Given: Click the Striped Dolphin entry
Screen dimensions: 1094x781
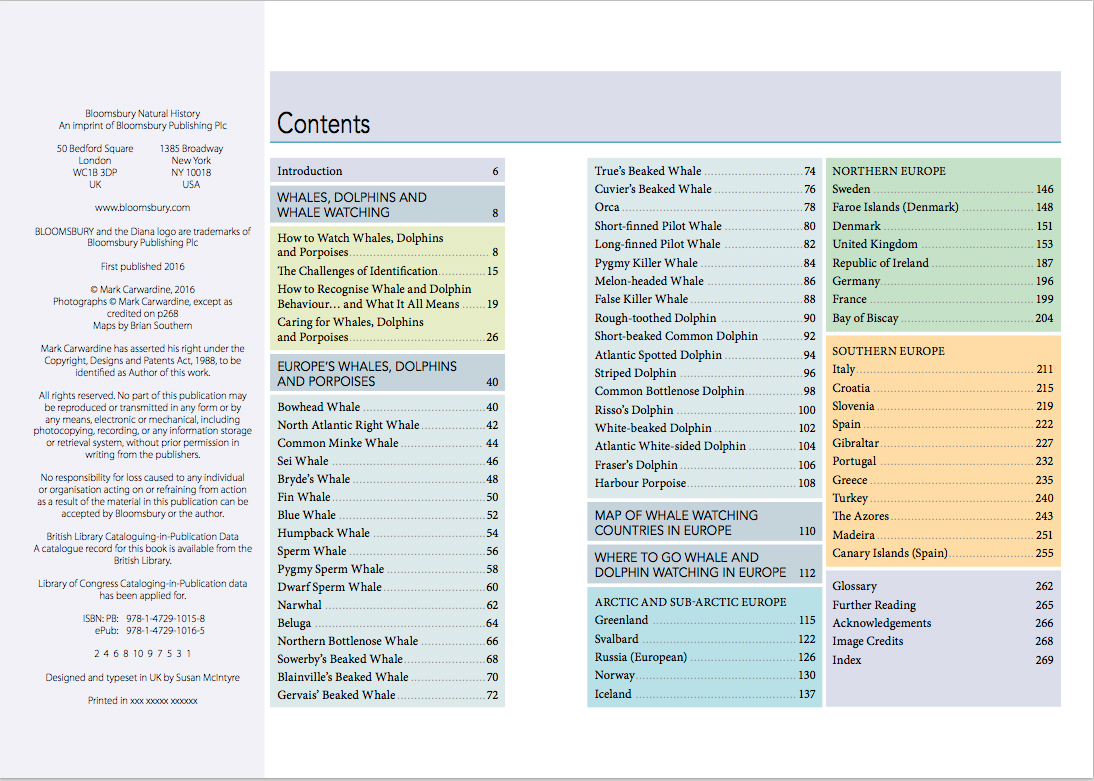Looking at the screenshot, I should pyautogui.click(x=705, y=373).
